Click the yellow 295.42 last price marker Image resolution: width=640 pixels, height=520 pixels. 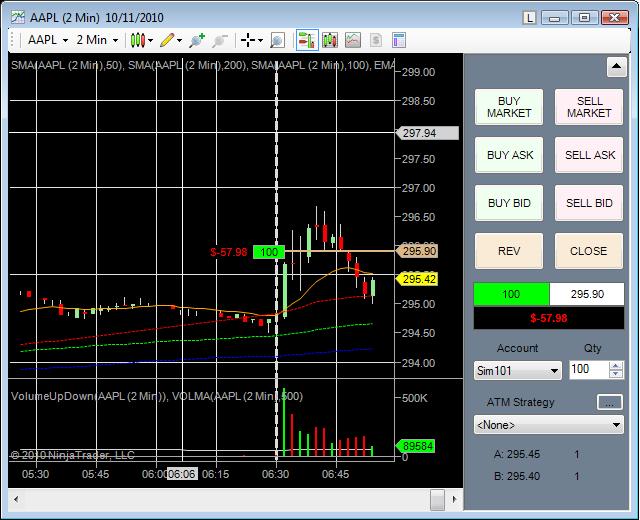pyautogui.click(x=417, y=279)
